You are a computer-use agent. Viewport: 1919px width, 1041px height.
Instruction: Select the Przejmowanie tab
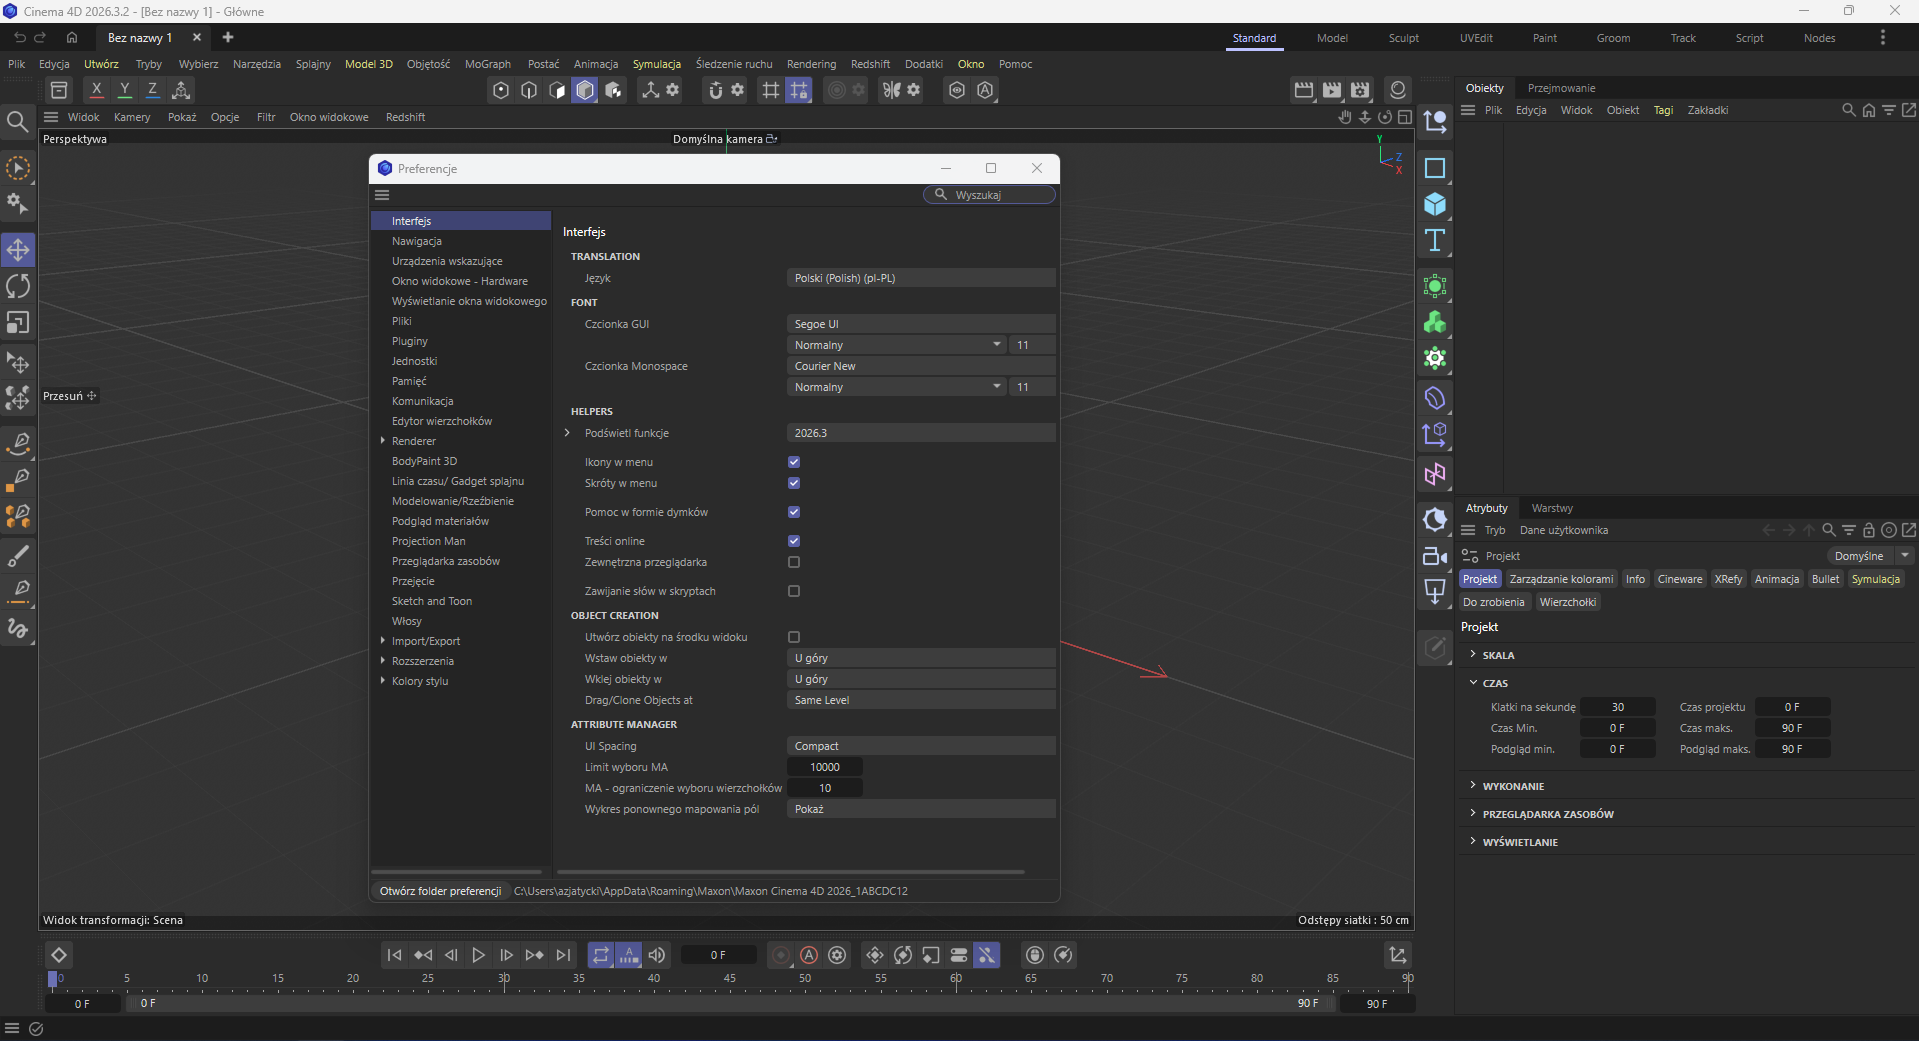tap(1561, 88)
